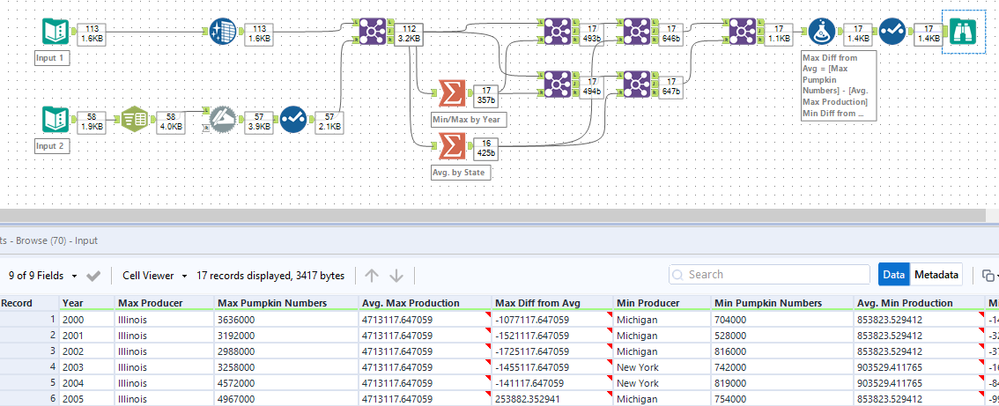
Task: Click the down arrow to go to next record
Action: [x=396, y=275]
